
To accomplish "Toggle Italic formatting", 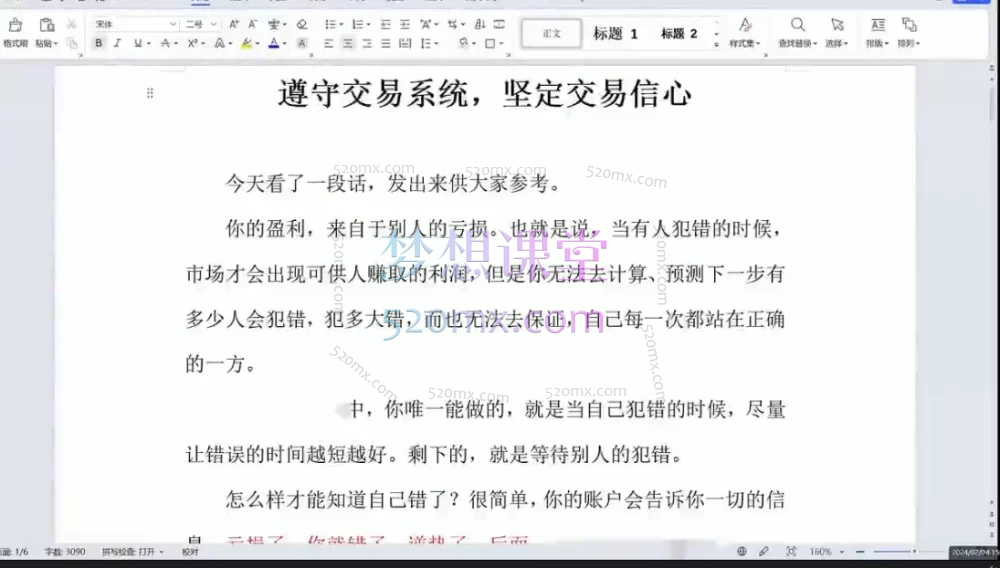I will [117, 43].
